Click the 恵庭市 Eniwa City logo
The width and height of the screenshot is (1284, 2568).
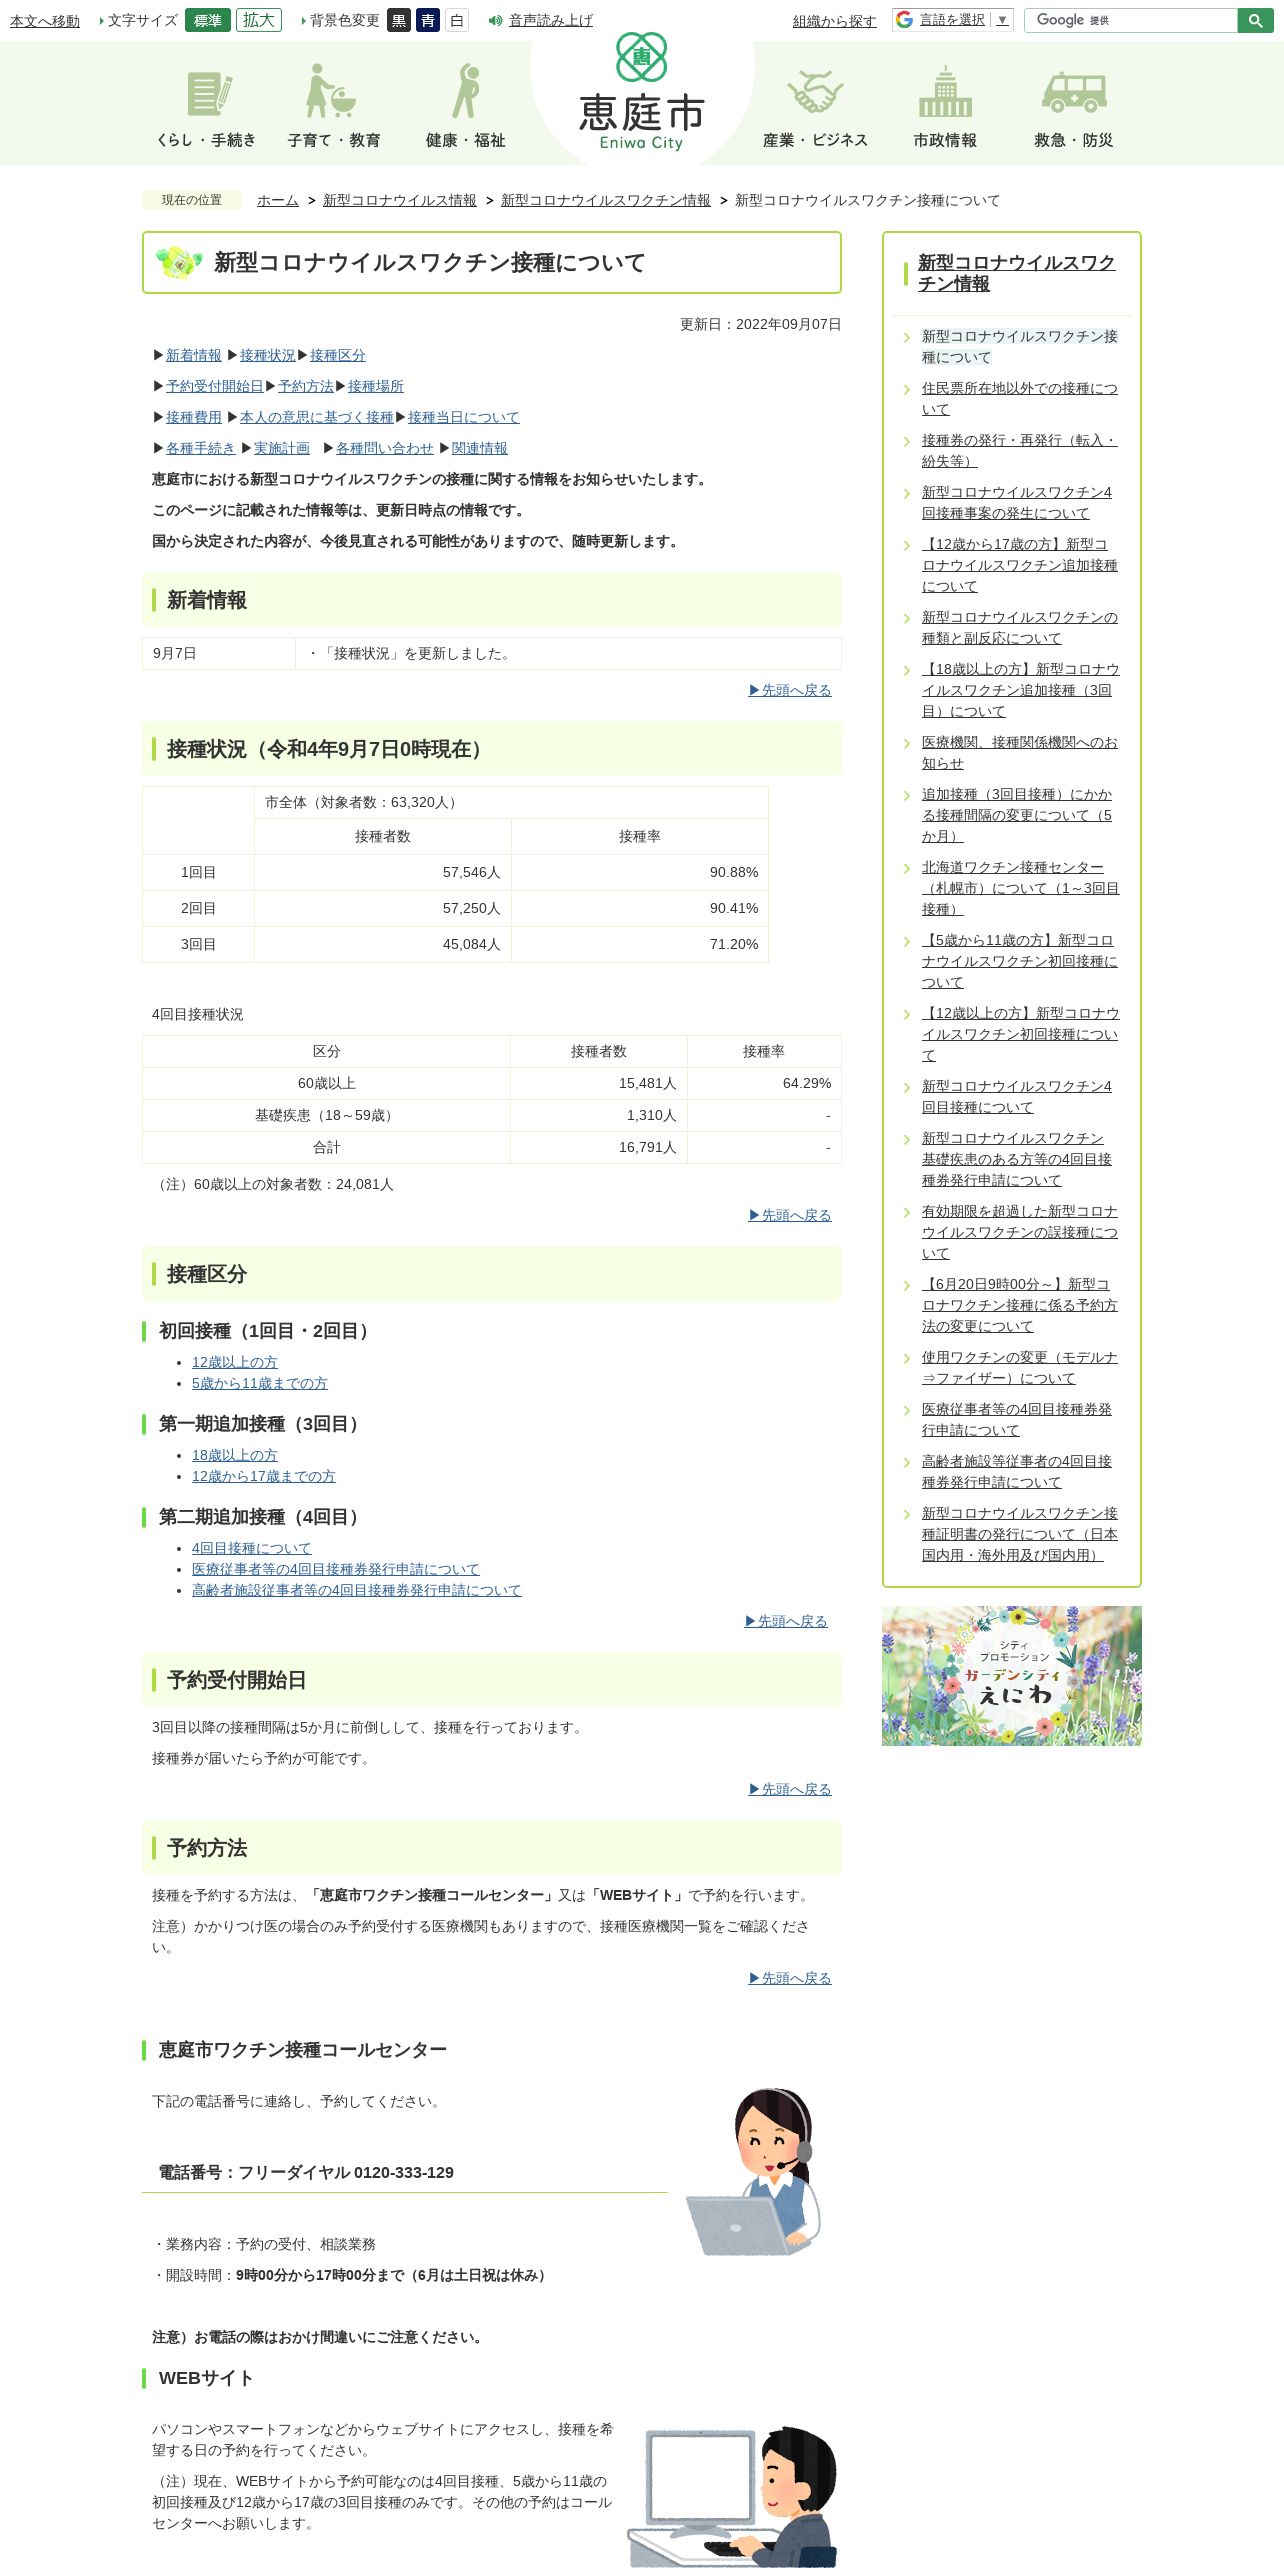tap(641, 92)
